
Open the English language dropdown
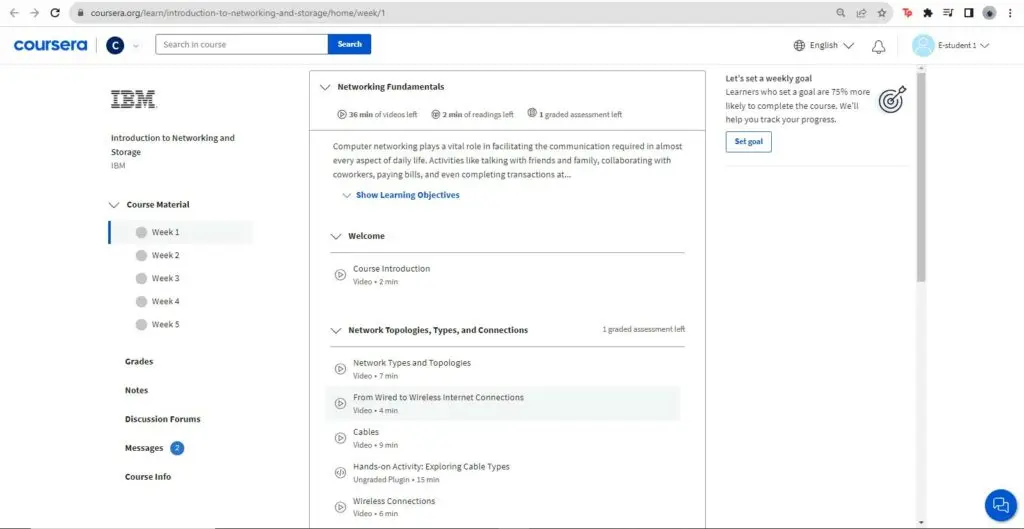824,45
